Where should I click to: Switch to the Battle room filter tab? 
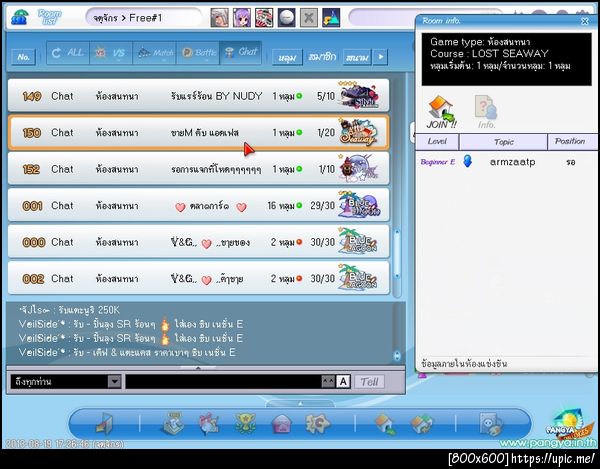click(198, 53)
